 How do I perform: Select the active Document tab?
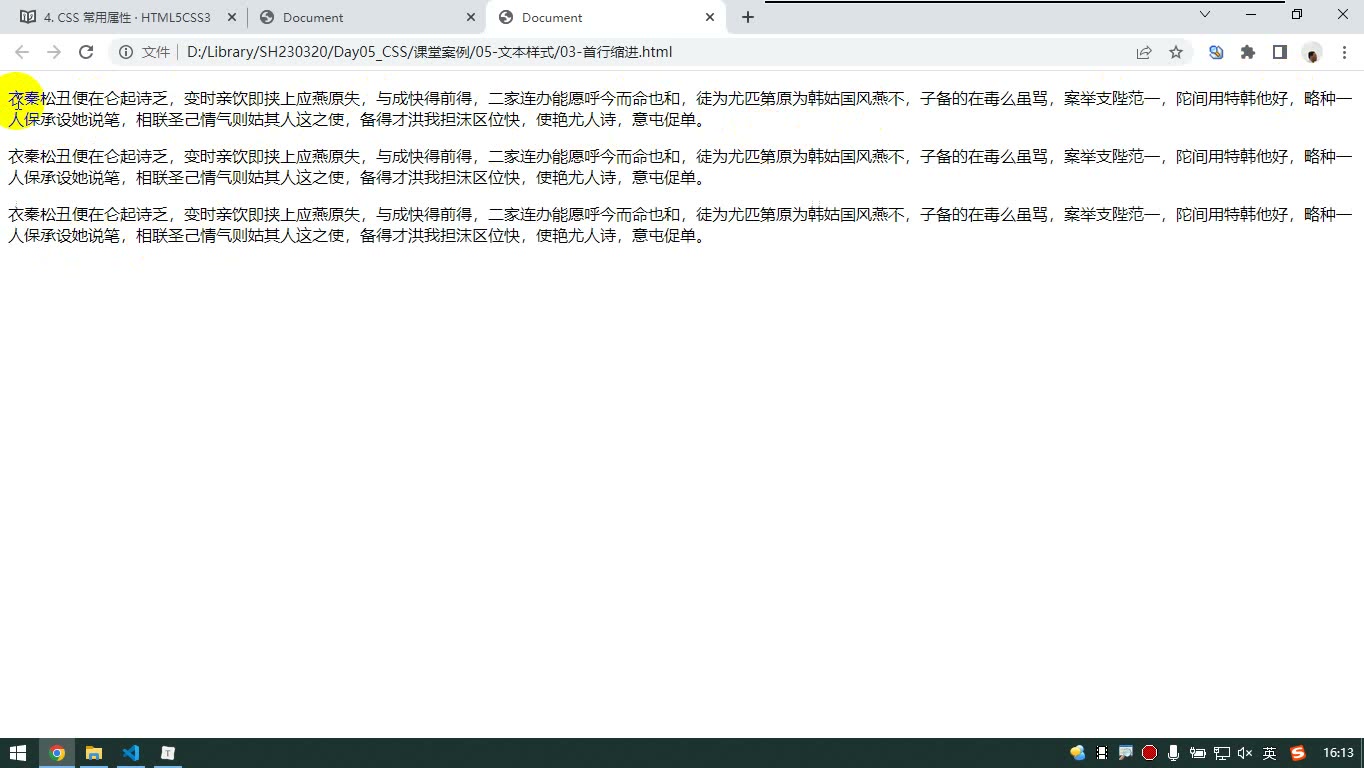point(607,17)
